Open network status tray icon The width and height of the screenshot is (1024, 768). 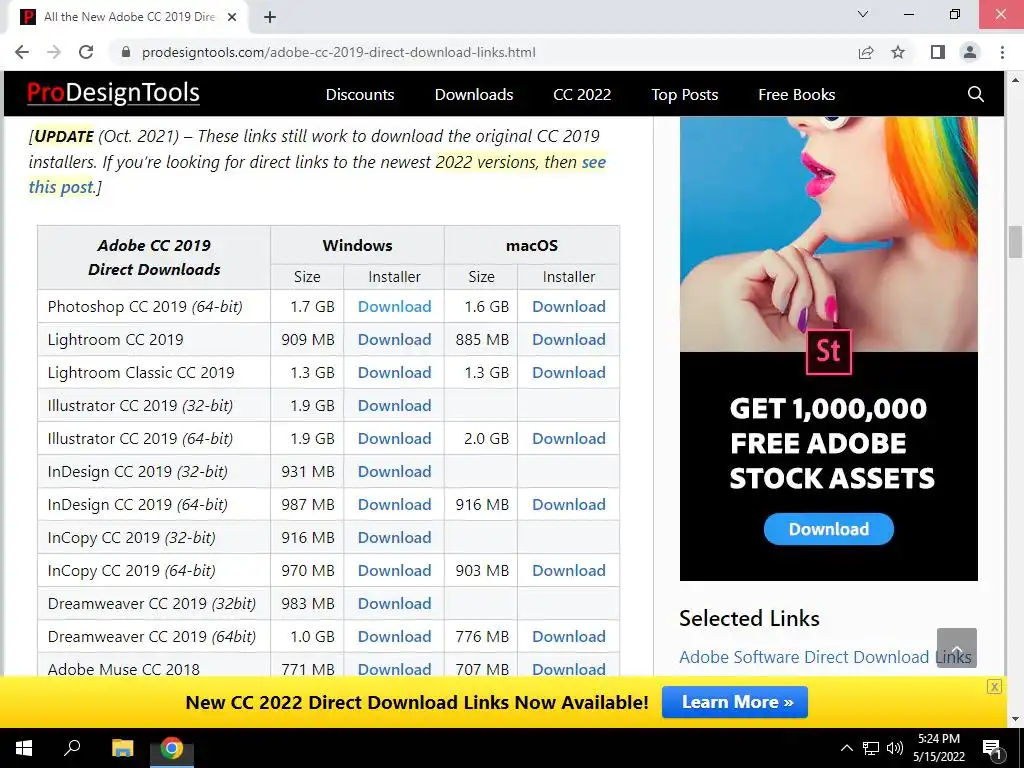point(871,748)
